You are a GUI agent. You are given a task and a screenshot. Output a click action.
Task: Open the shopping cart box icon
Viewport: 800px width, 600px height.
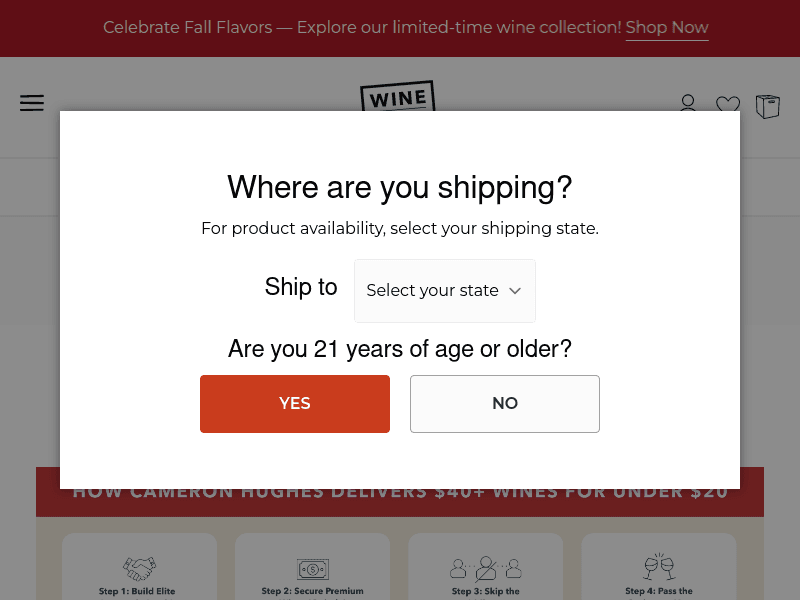pyautogui.click(x=768, y=106)
